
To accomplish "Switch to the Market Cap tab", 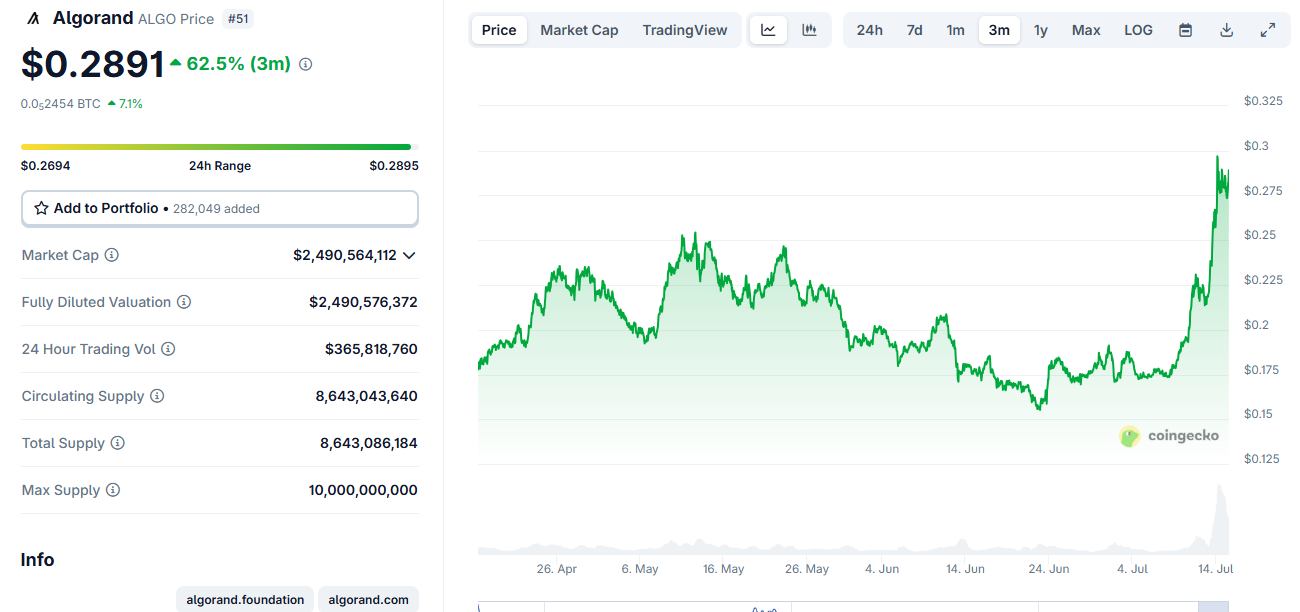I will (x=579, y=30).
